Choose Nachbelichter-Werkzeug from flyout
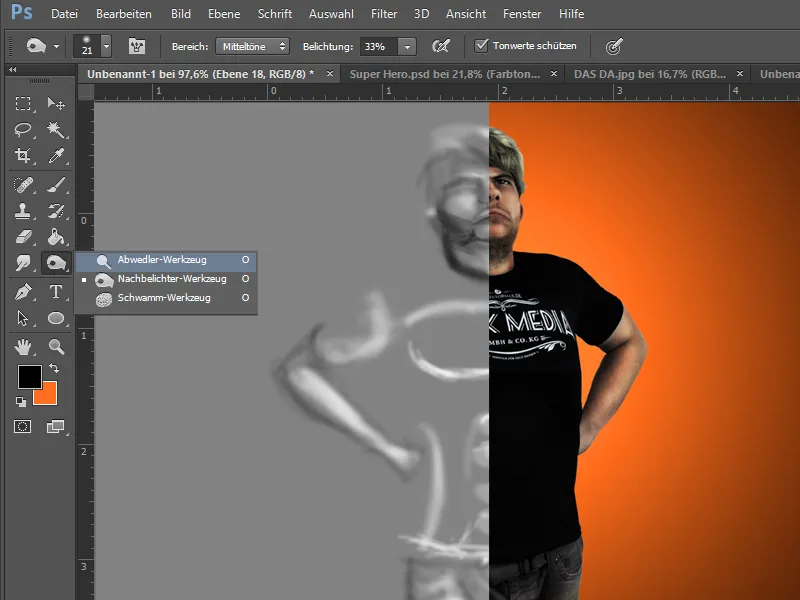The width and height of the screenshot is (800, 600). pos(166,279)
